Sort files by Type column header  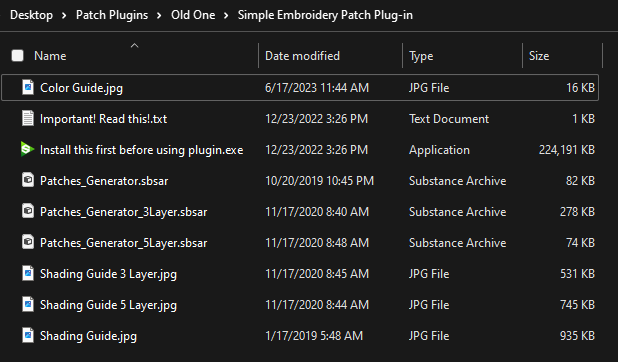pos(421,56)
